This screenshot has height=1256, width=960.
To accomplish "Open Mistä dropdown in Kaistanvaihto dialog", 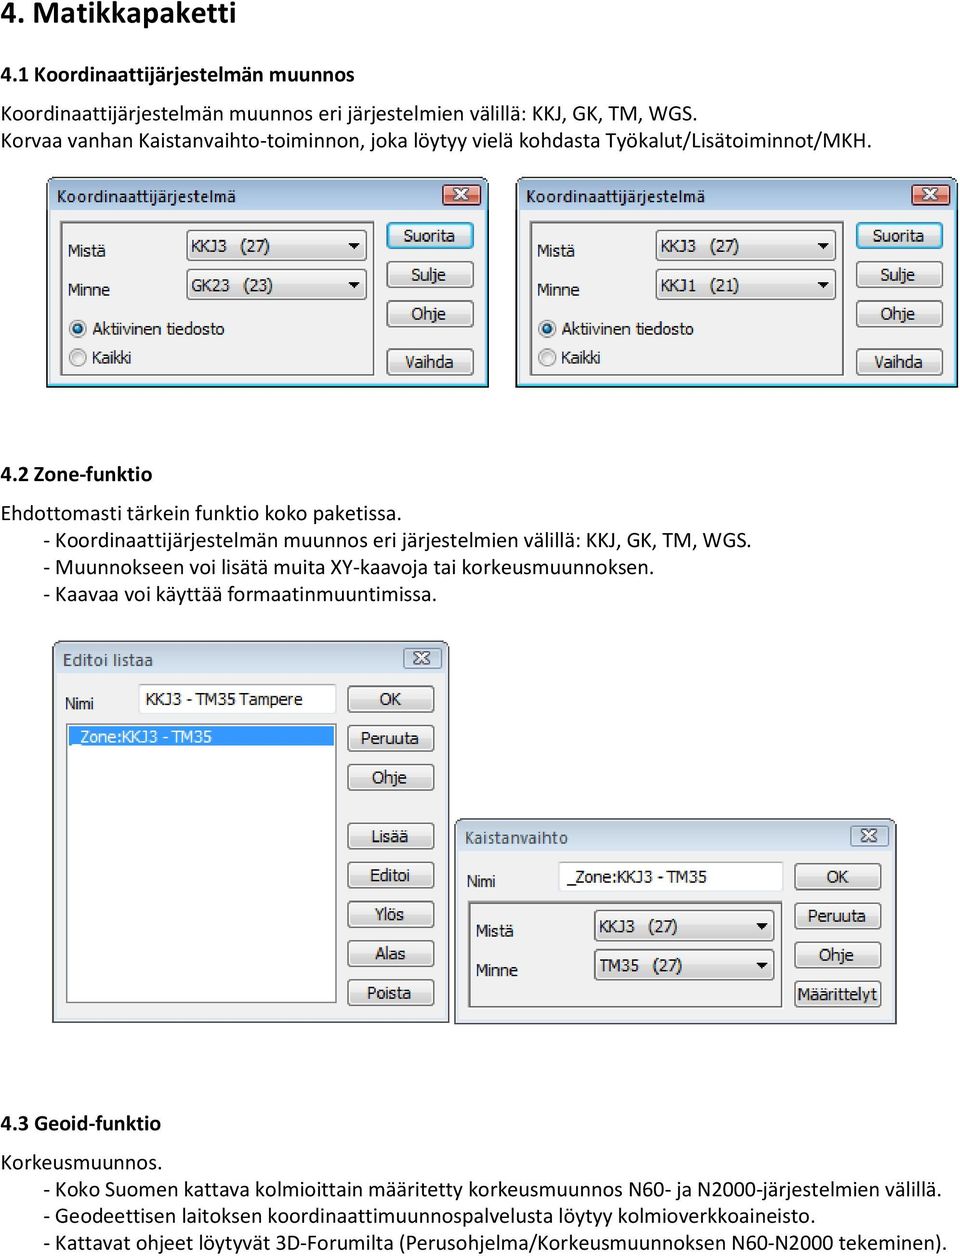I will tap(685, 926).
